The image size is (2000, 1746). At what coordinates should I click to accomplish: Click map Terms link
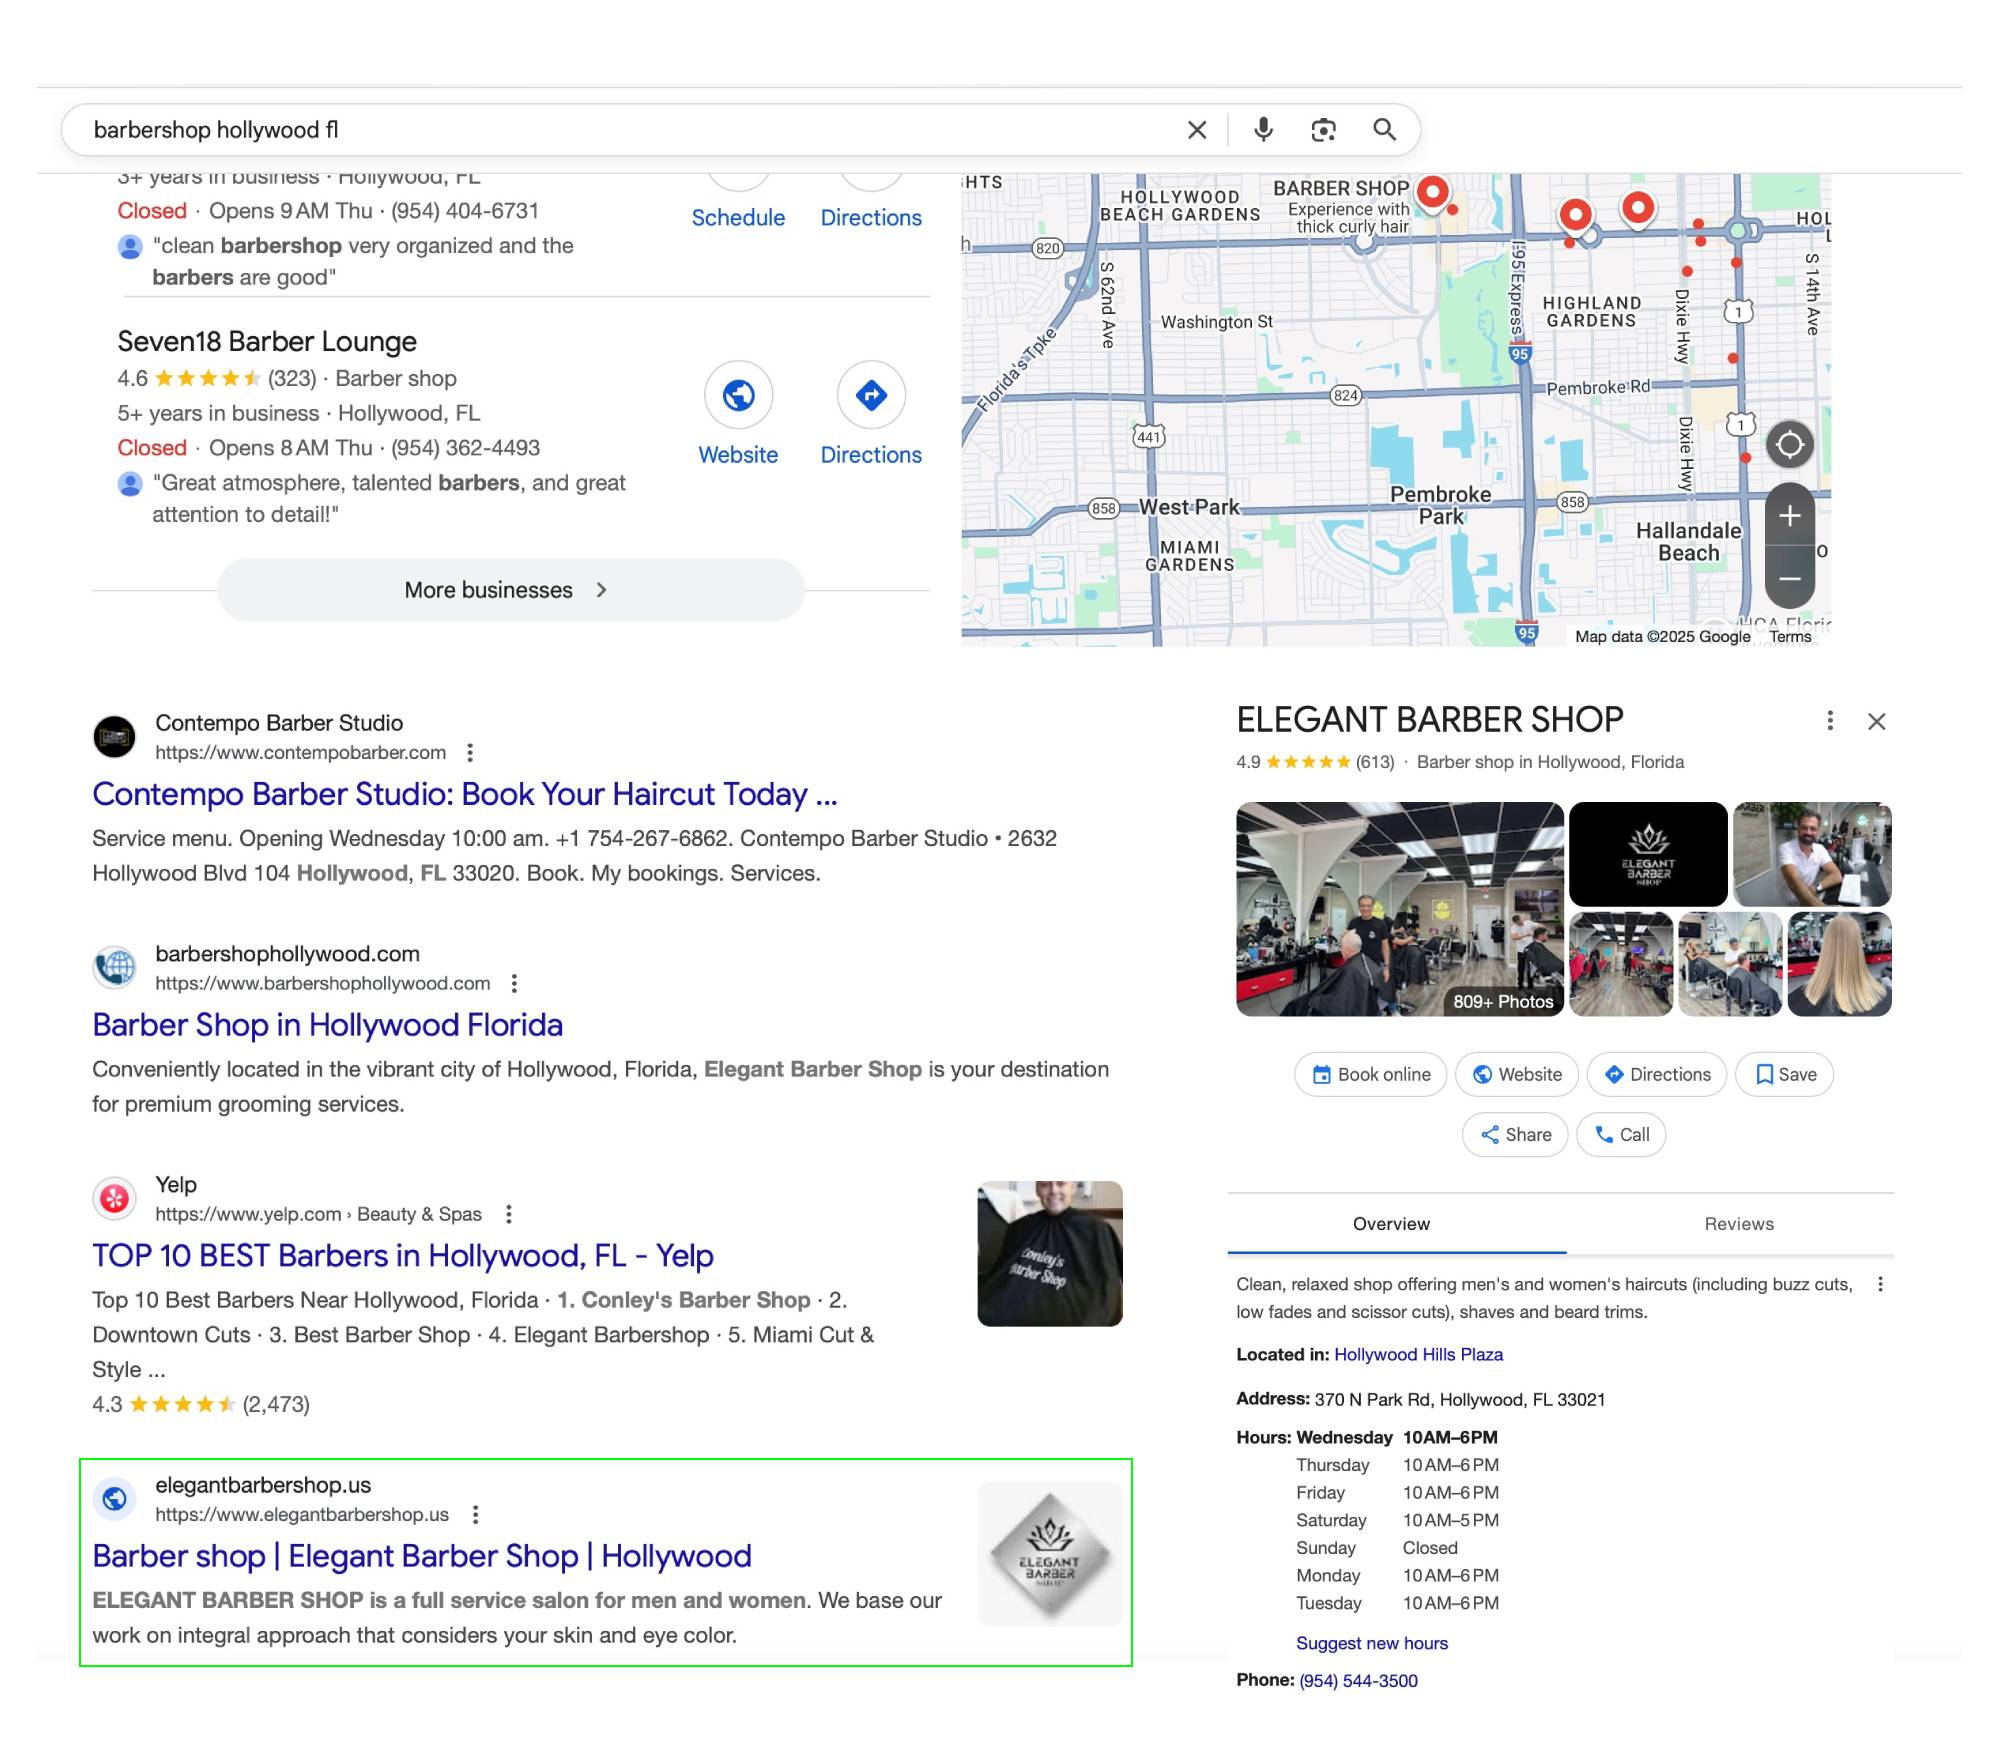[1790, 636]
